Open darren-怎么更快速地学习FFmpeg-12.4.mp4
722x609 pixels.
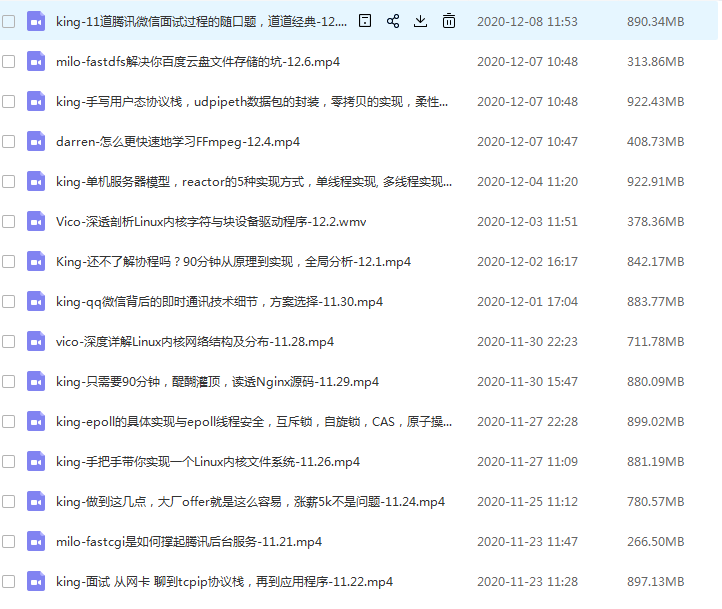tap(178, 142)
